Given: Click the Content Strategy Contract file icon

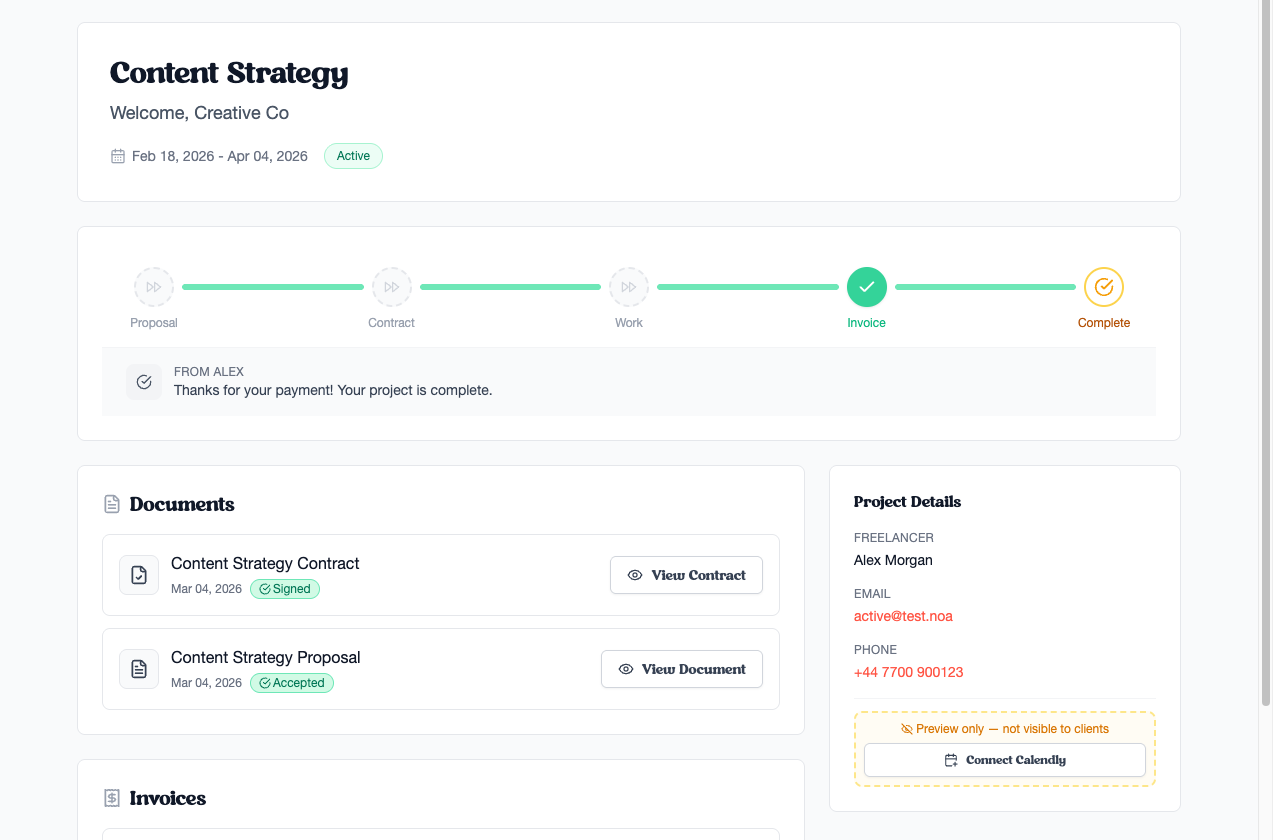Looking at the screenshot, I should [139, 575].
